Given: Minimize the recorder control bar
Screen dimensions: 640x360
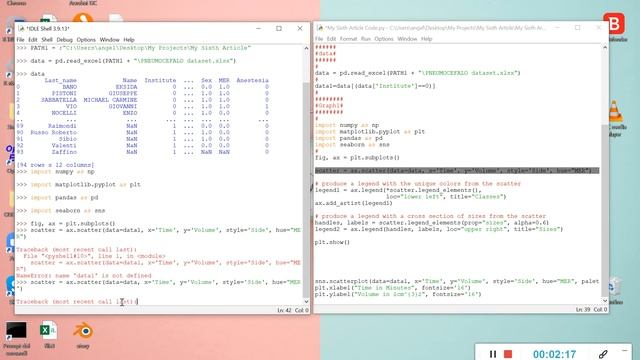Looking at the screenshot, I should 624,351.
